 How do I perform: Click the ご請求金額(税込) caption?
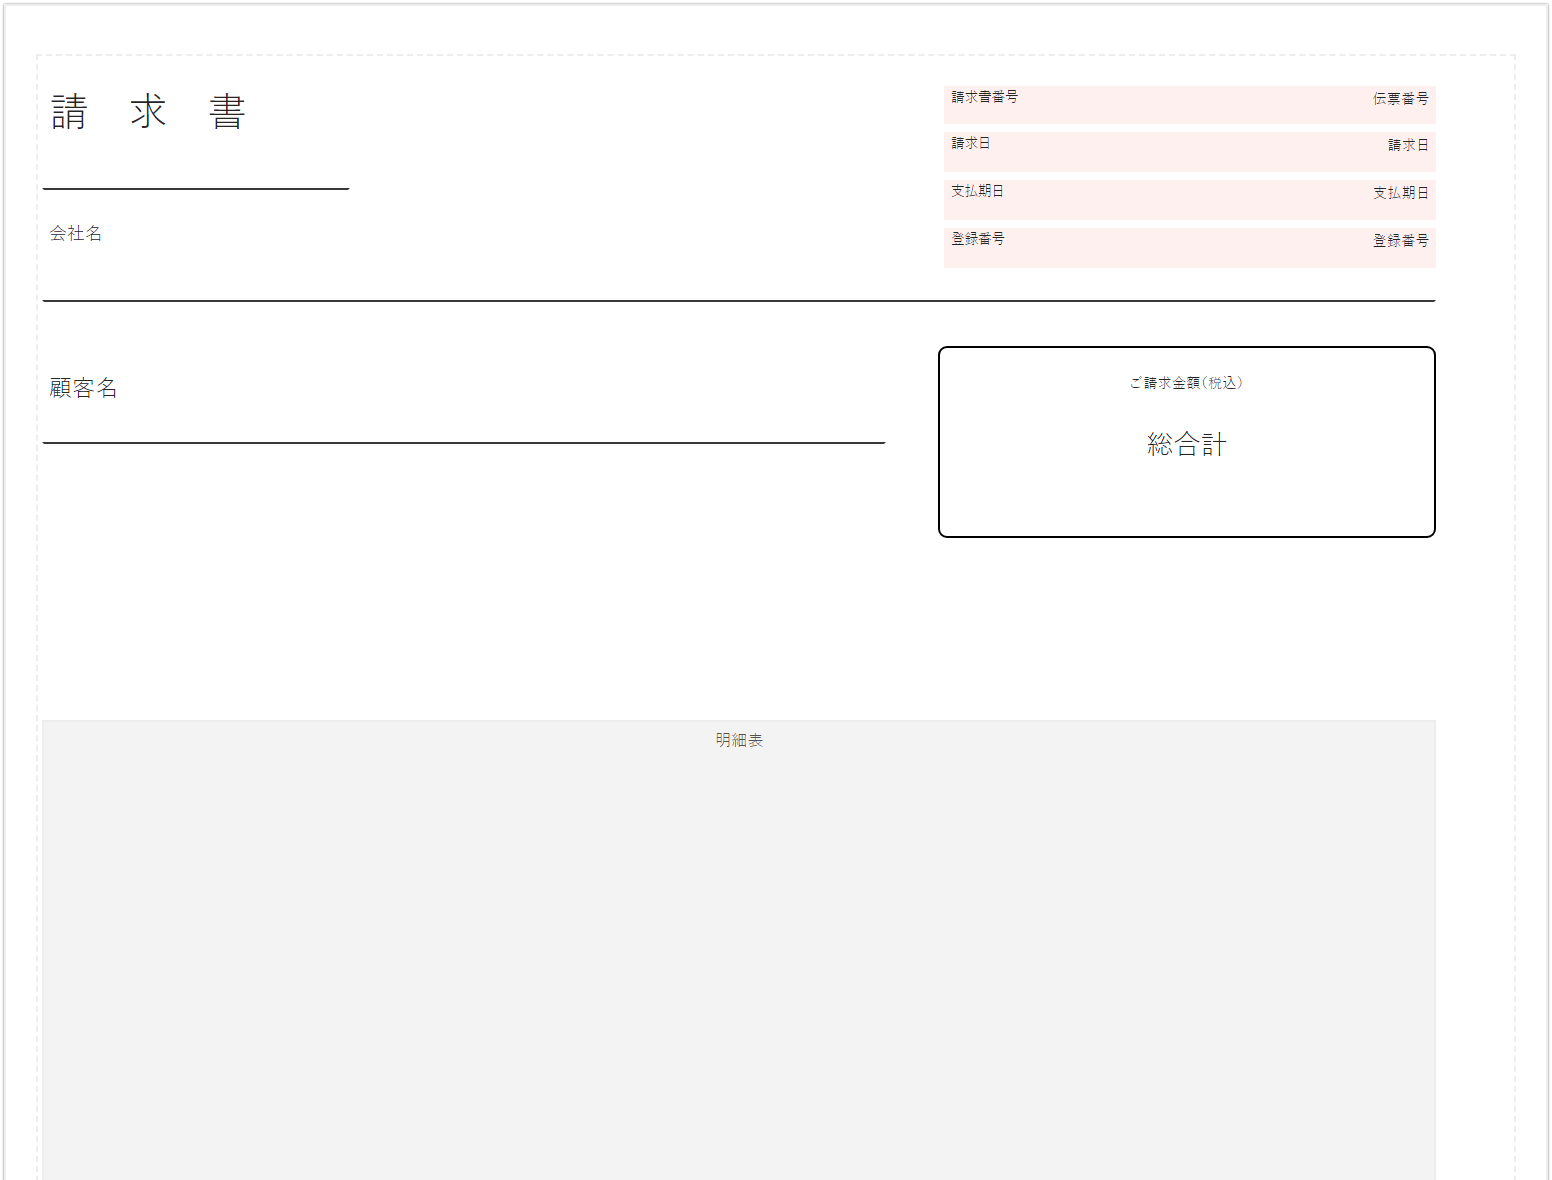tap(1186, 383)
